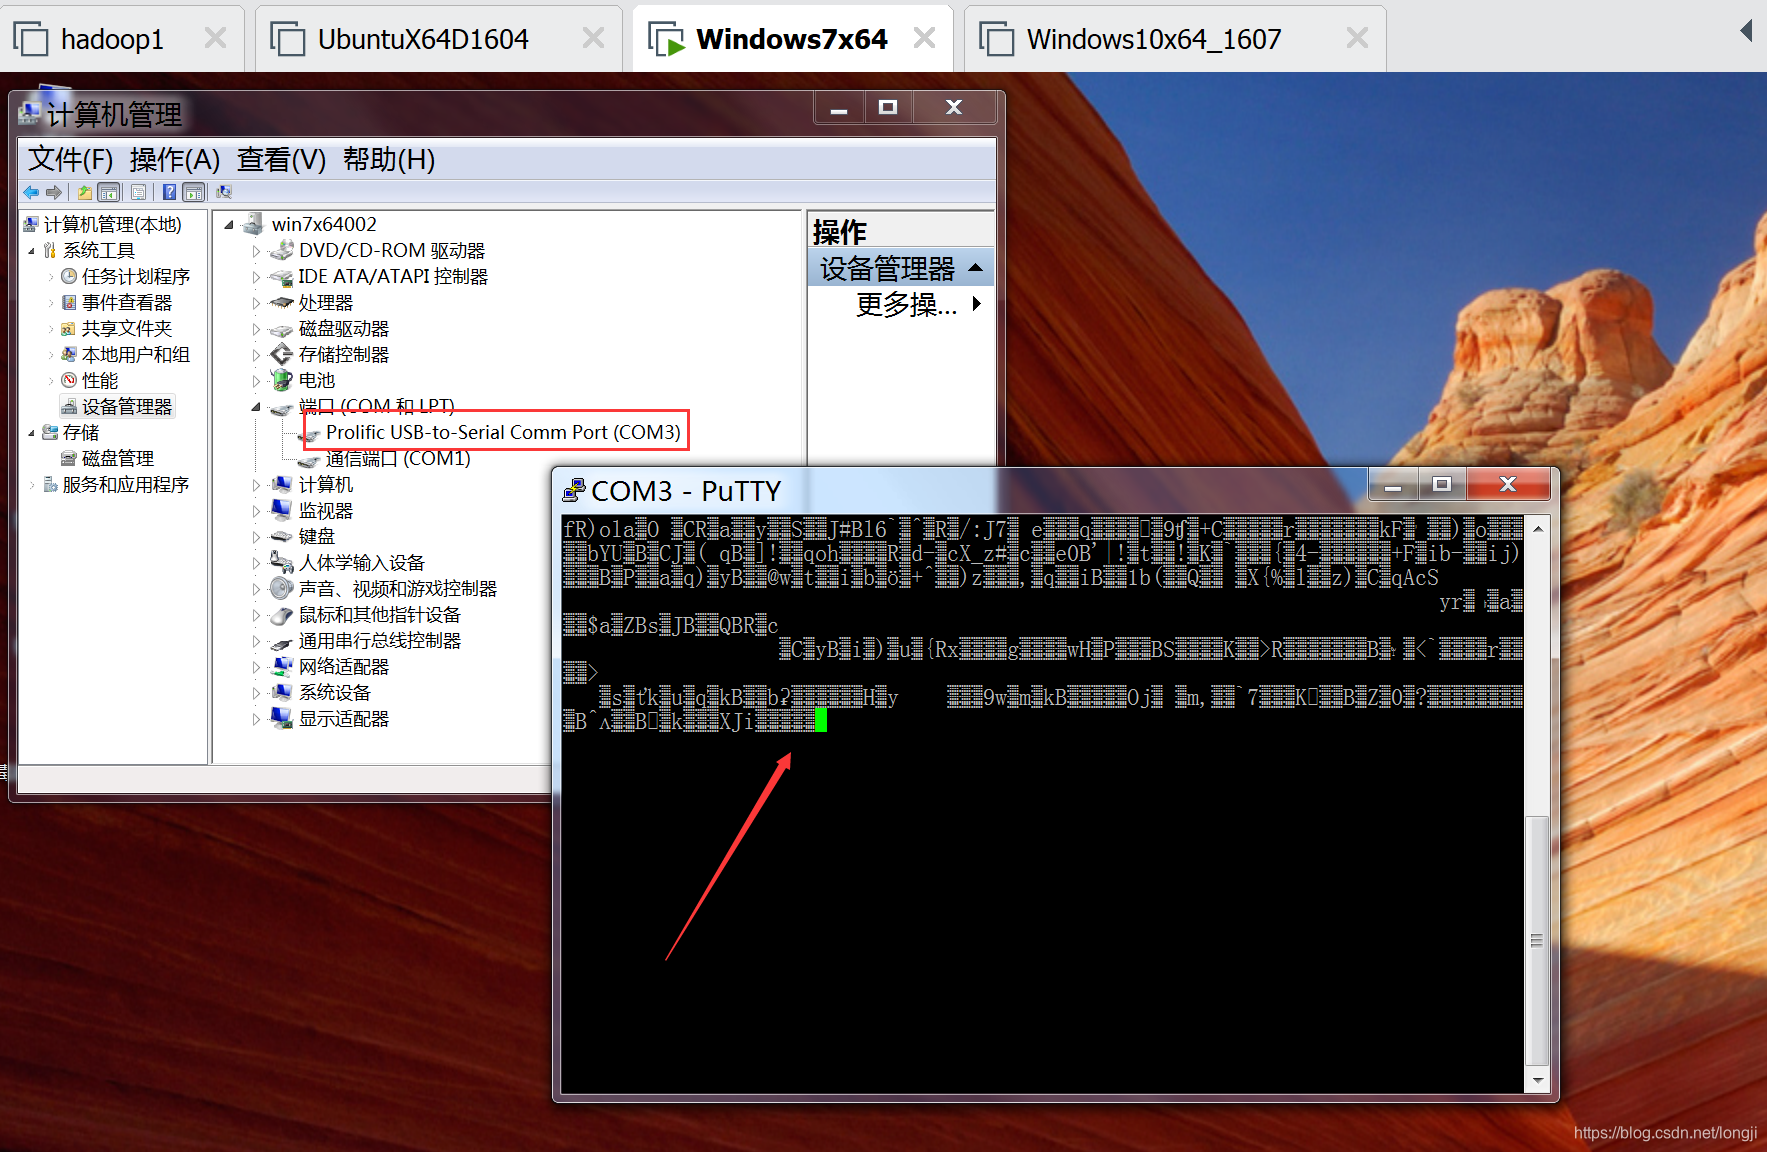Click the DVD/CD-ROM 驱动器 device icon
Screen dimensions: 1767x1152
click(x=283, y=250)
